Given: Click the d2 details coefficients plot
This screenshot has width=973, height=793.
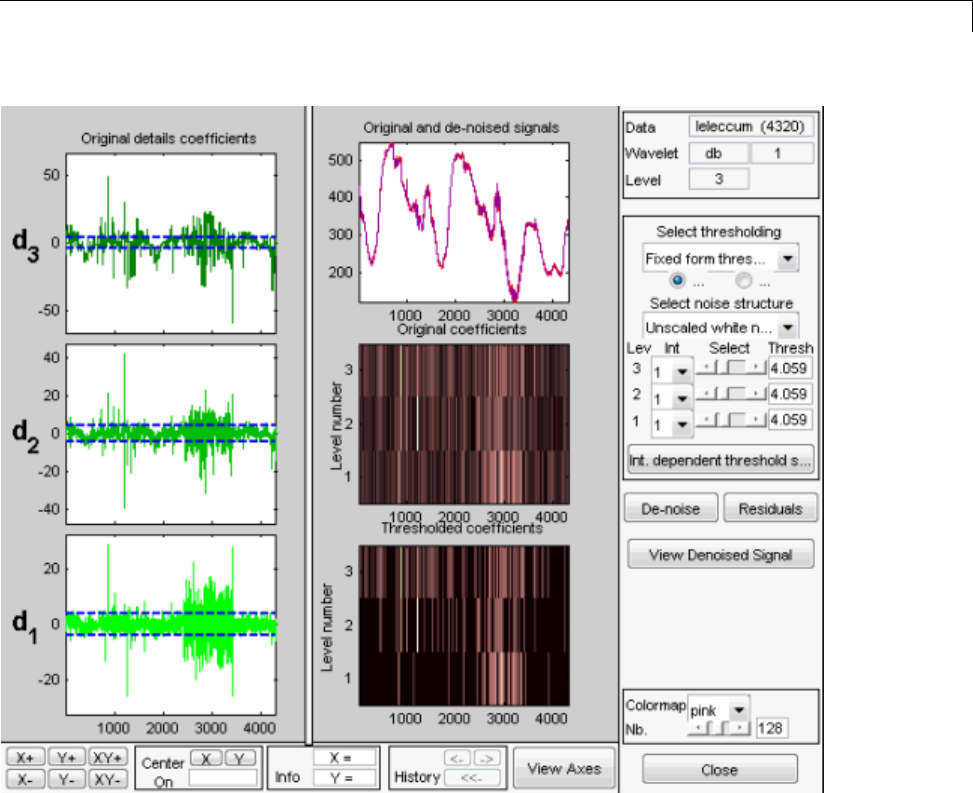Looking at the screenshot, I should (171, 434).
